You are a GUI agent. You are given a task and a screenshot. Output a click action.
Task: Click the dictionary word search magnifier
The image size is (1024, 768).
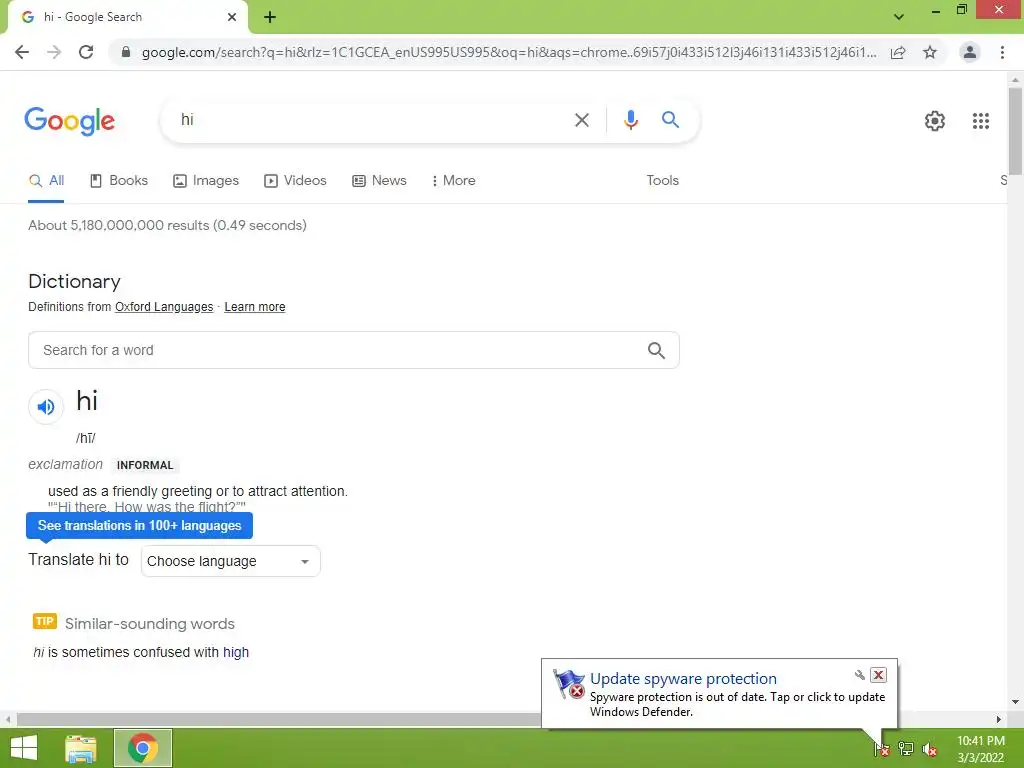[x=656, y=351]
